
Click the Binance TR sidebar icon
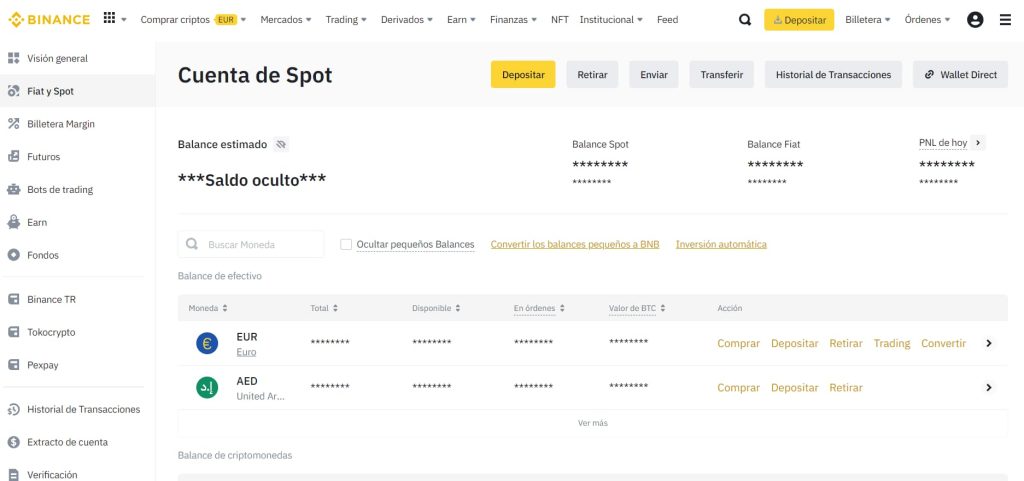14,299
